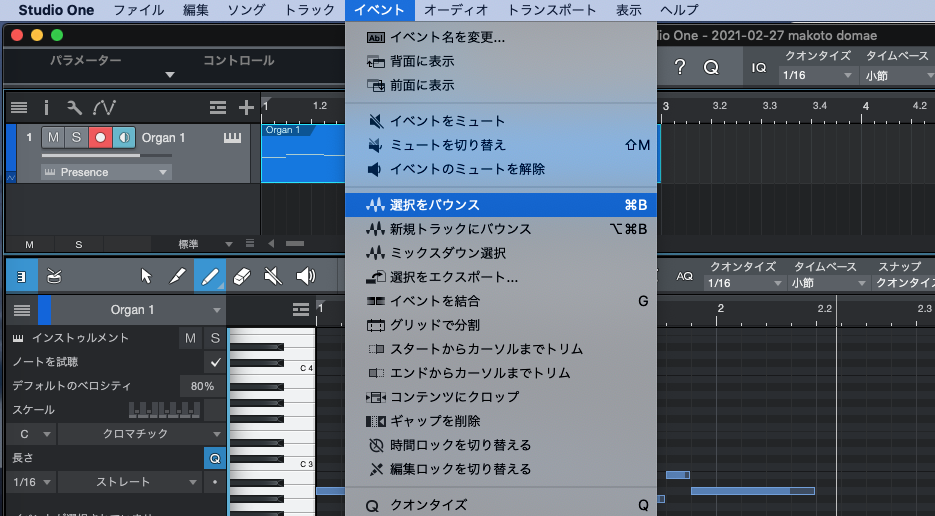Screen dimensions: 935x516
Task: Toggle length quantize Q button
Action: point(215,458)
